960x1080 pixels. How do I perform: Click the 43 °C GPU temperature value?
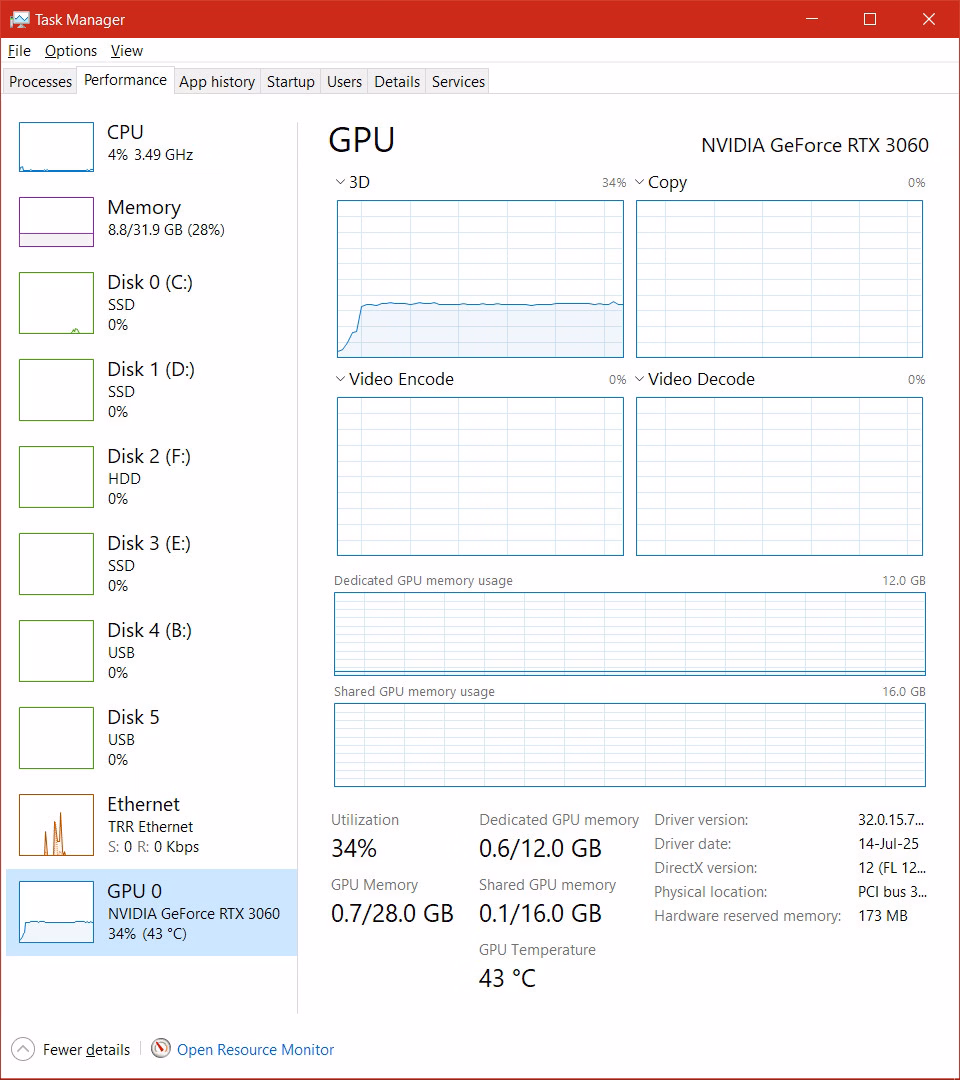[x=507, y=977]
